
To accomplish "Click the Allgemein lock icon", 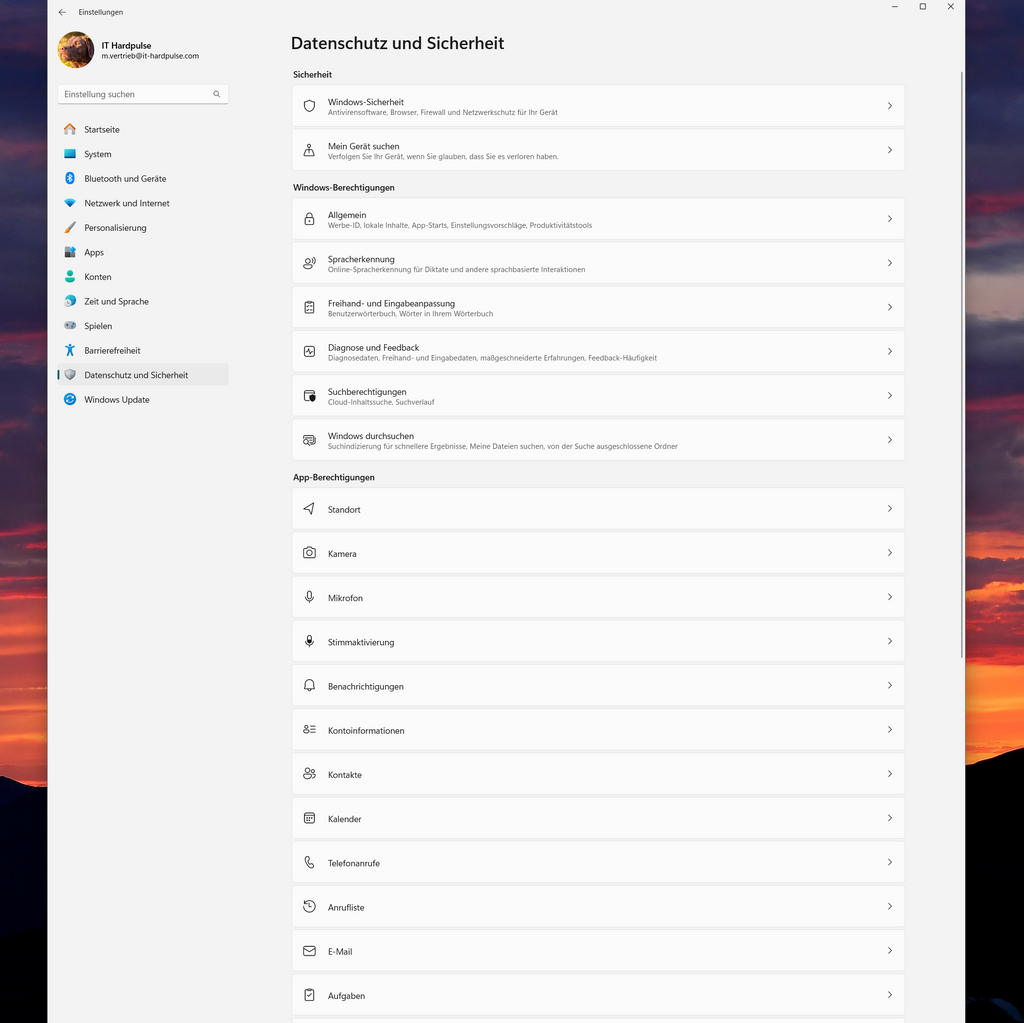I will (x=309, y=219).
